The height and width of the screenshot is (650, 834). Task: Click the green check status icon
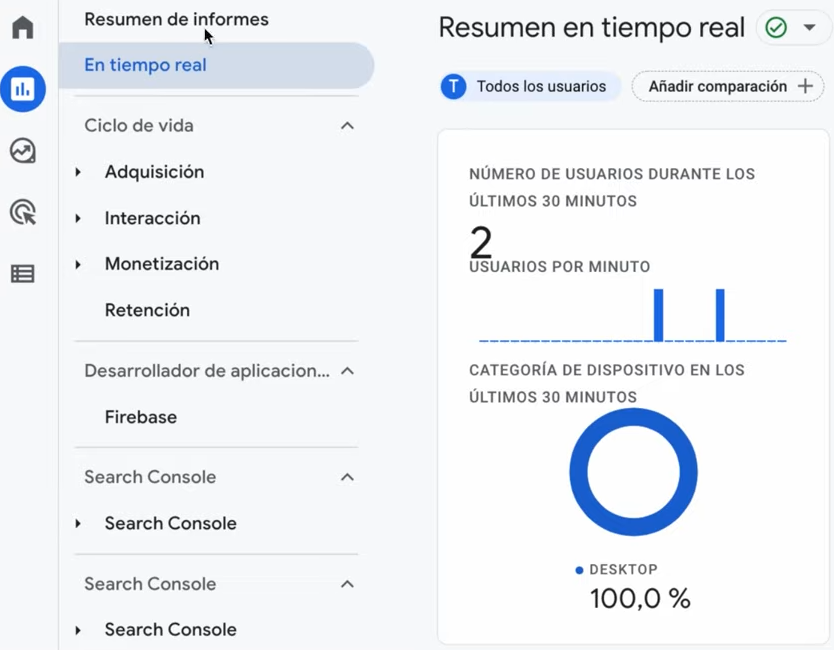point(776,27)
